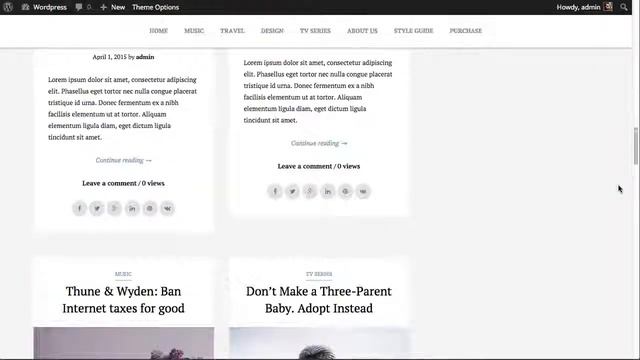The image size is (640, 360).
Task: Click Facebook share icon above Three-Parent Baby post
Action: pyautogui.click(x=275, y=191)
